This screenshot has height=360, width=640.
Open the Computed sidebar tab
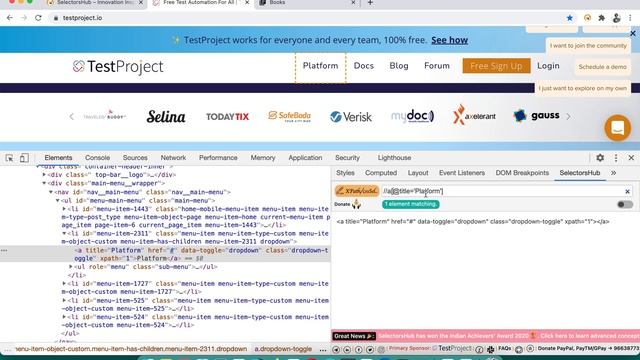point(381,173)
